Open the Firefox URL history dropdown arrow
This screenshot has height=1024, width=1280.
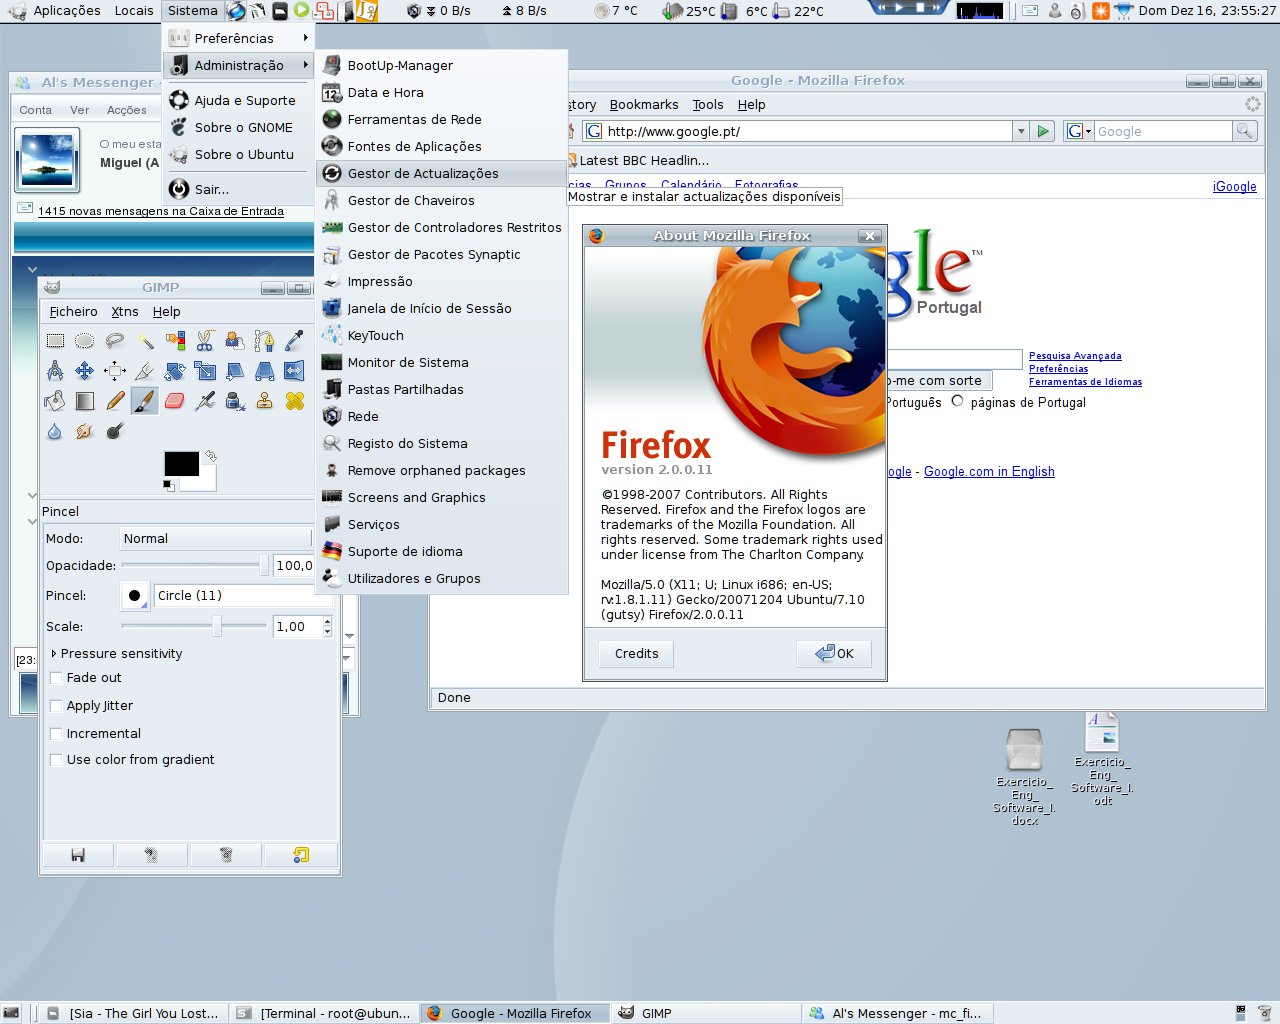[1021, 131]
